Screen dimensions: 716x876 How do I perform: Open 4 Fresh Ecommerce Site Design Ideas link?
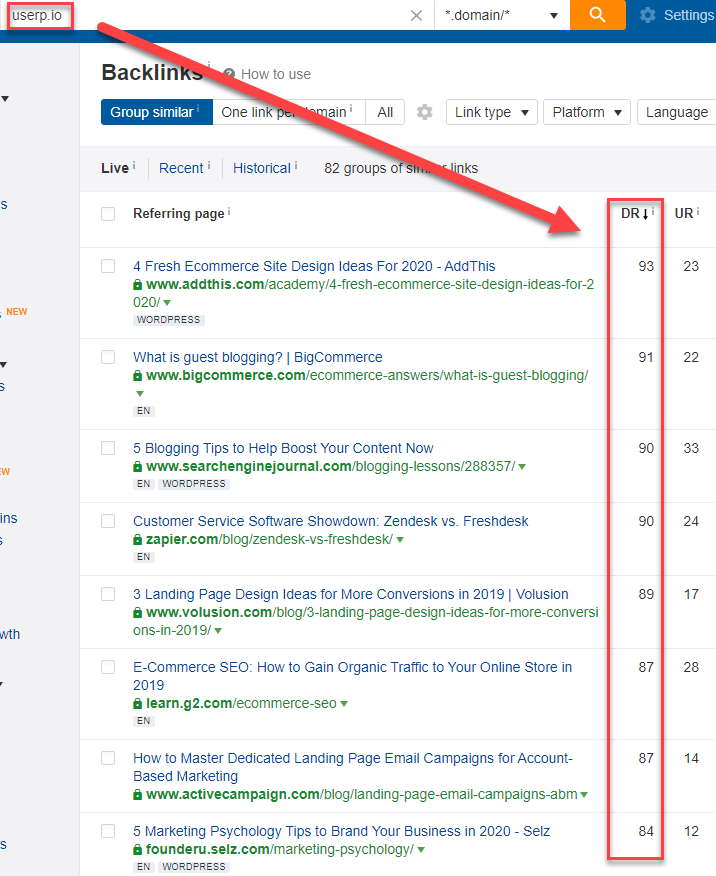point(314,266)
